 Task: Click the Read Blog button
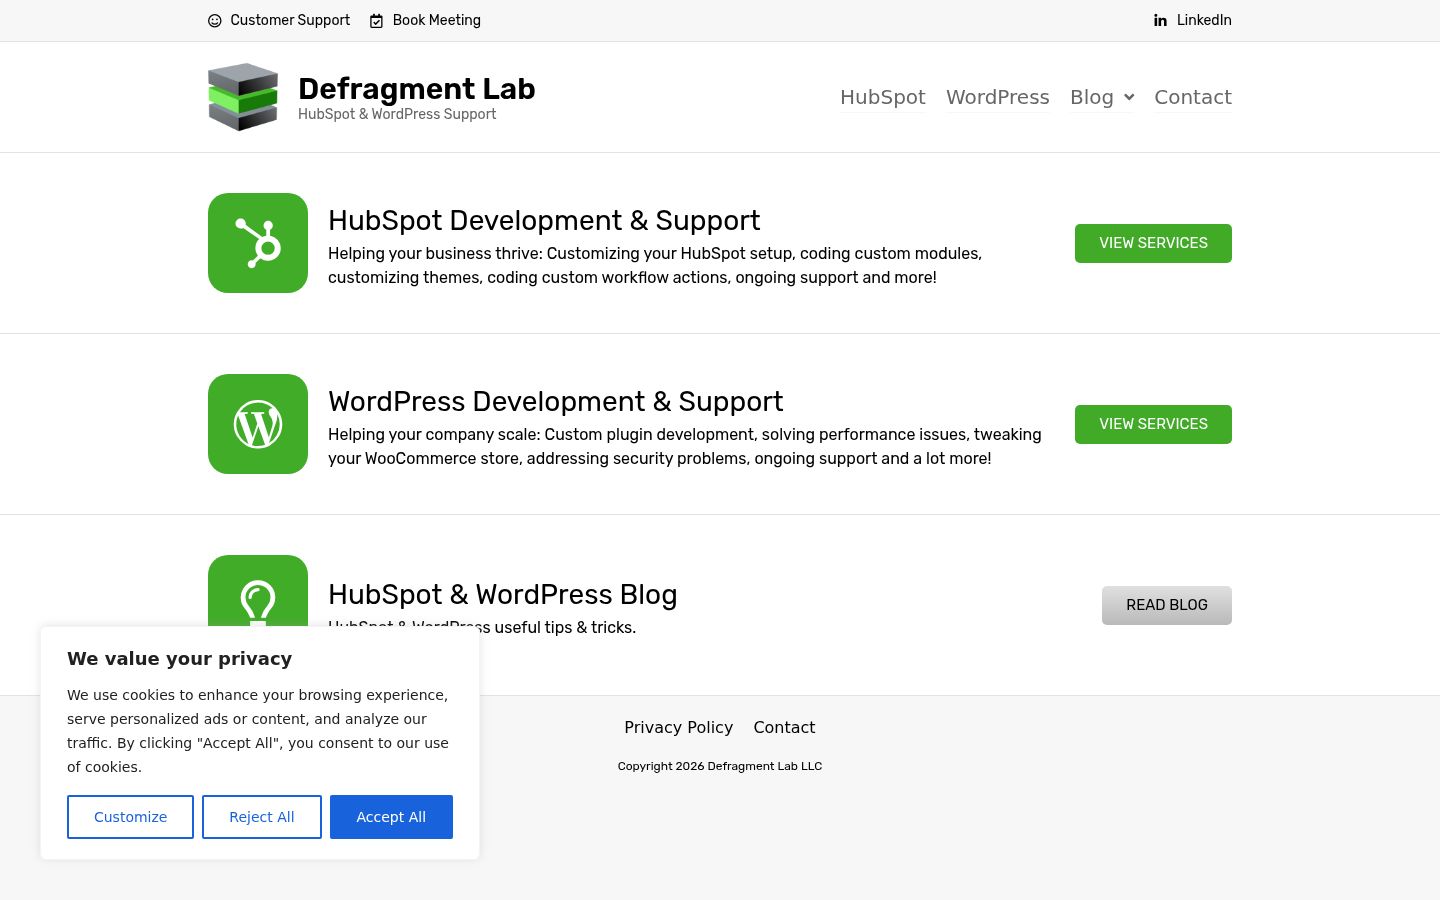click(1167, 605)
